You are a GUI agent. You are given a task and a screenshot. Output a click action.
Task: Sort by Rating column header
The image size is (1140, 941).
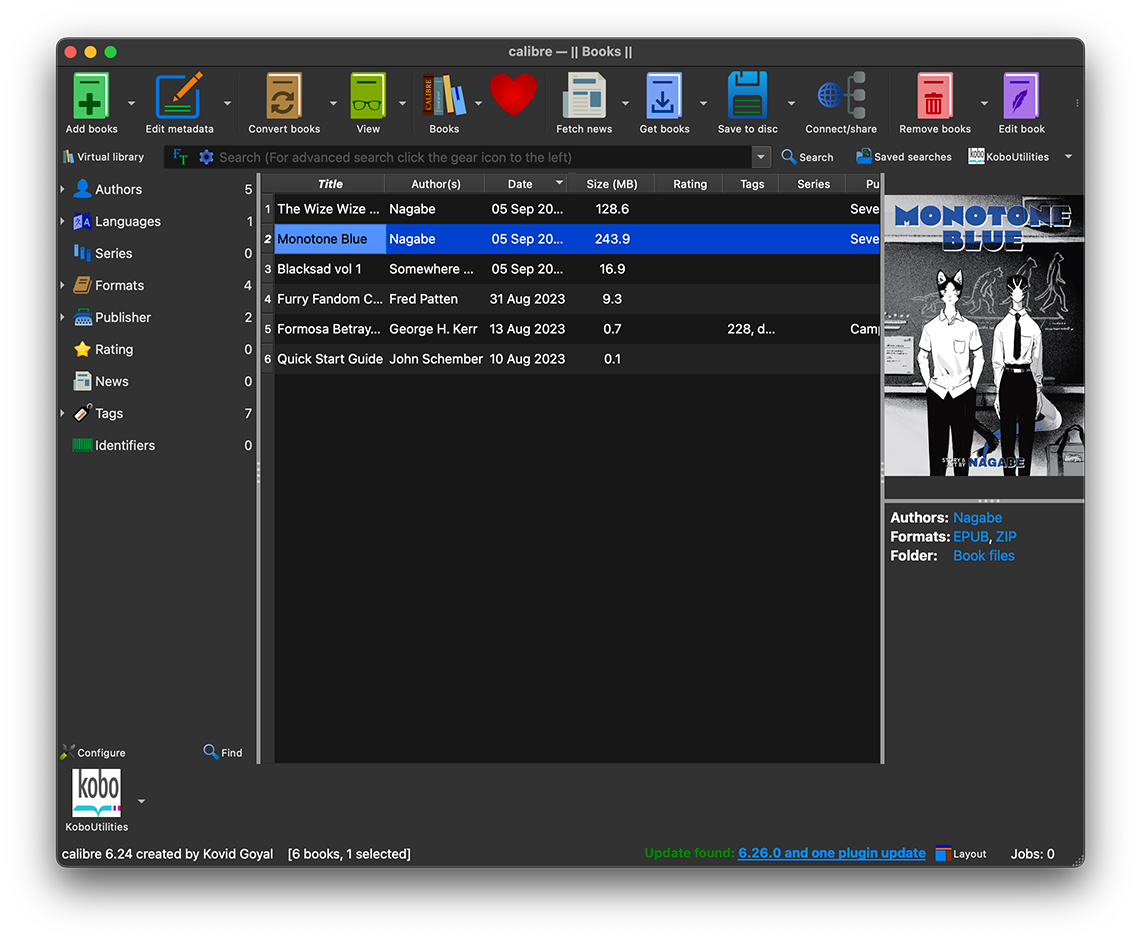pyautogui.click(x=689, y=184)
